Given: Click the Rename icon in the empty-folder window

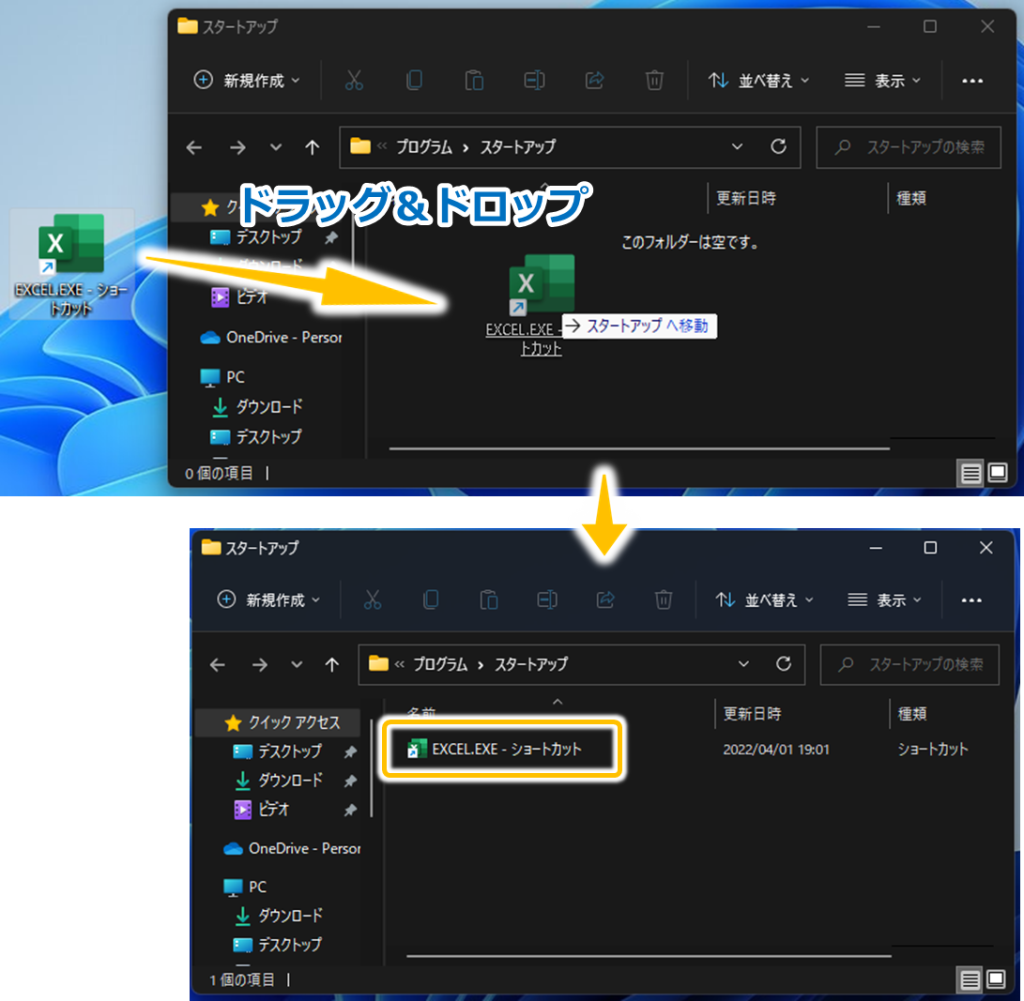Looking at the screenshot, I should click(x=535, y=81).
